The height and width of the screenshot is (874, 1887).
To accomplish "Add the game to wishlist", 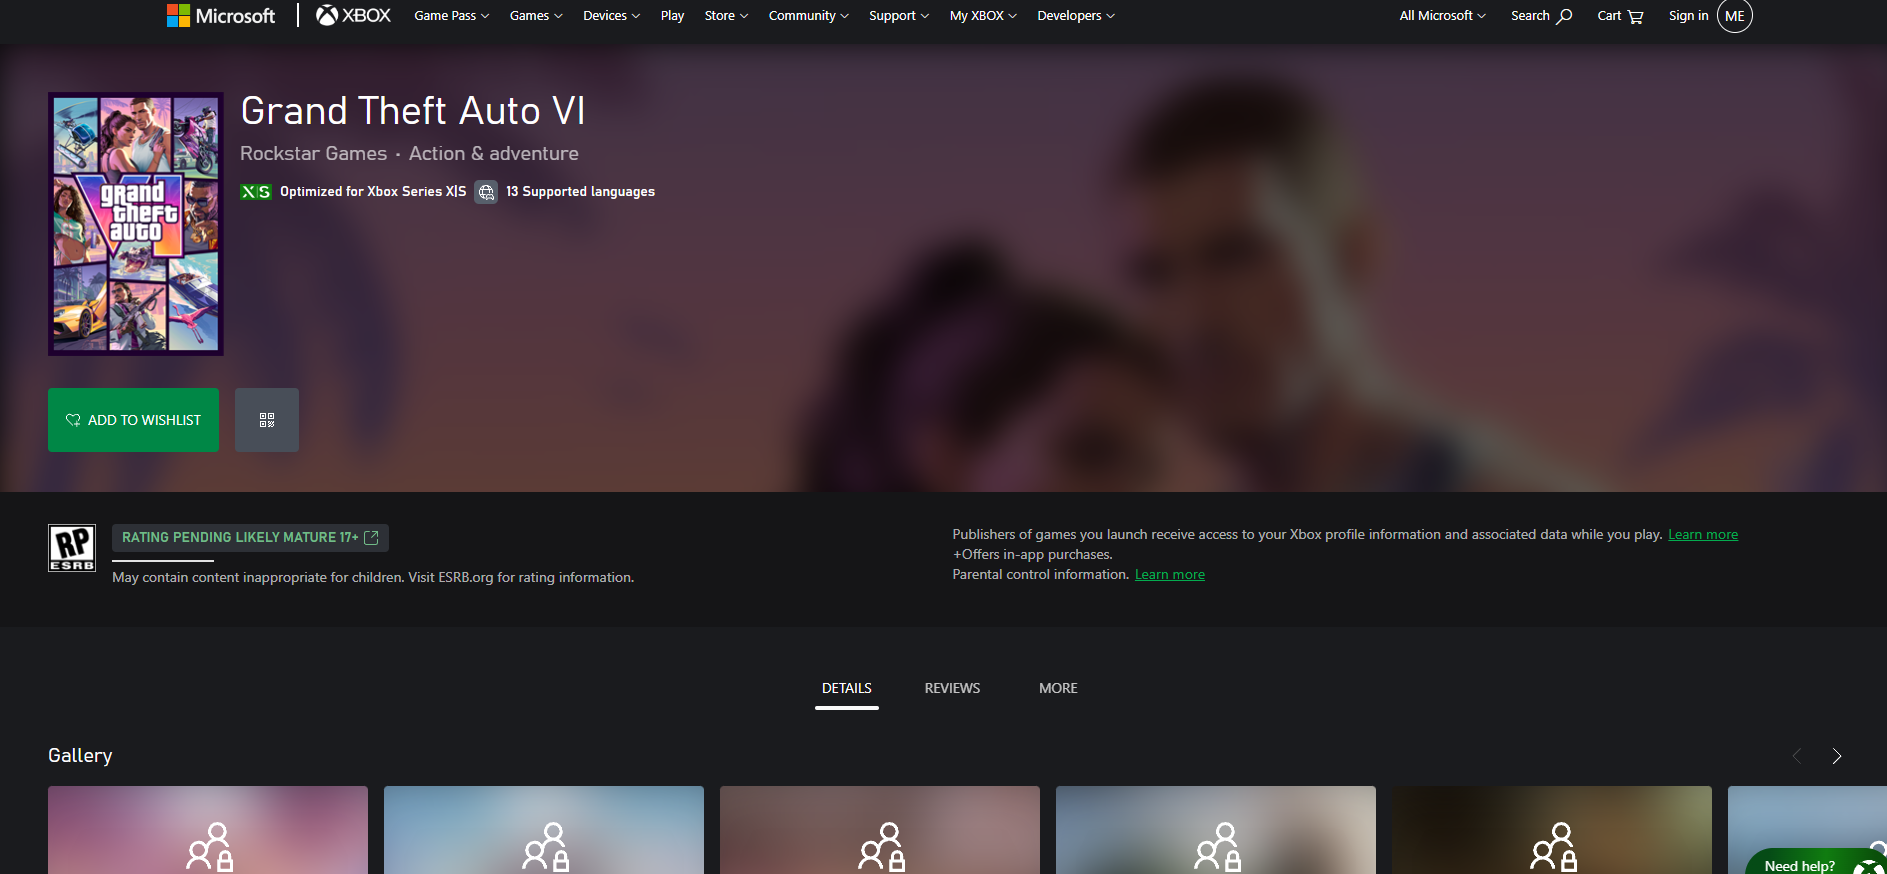I will [133, 420].
